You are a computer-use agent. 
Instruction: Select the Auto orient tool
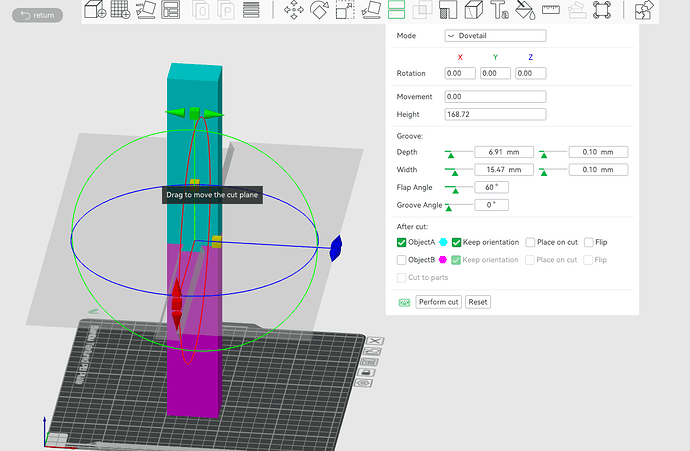coord(146,10)
